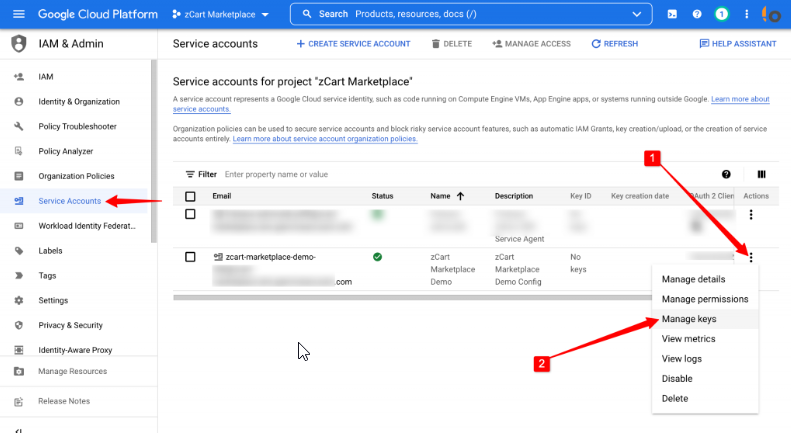Open the column display options icon

point(761,174)
